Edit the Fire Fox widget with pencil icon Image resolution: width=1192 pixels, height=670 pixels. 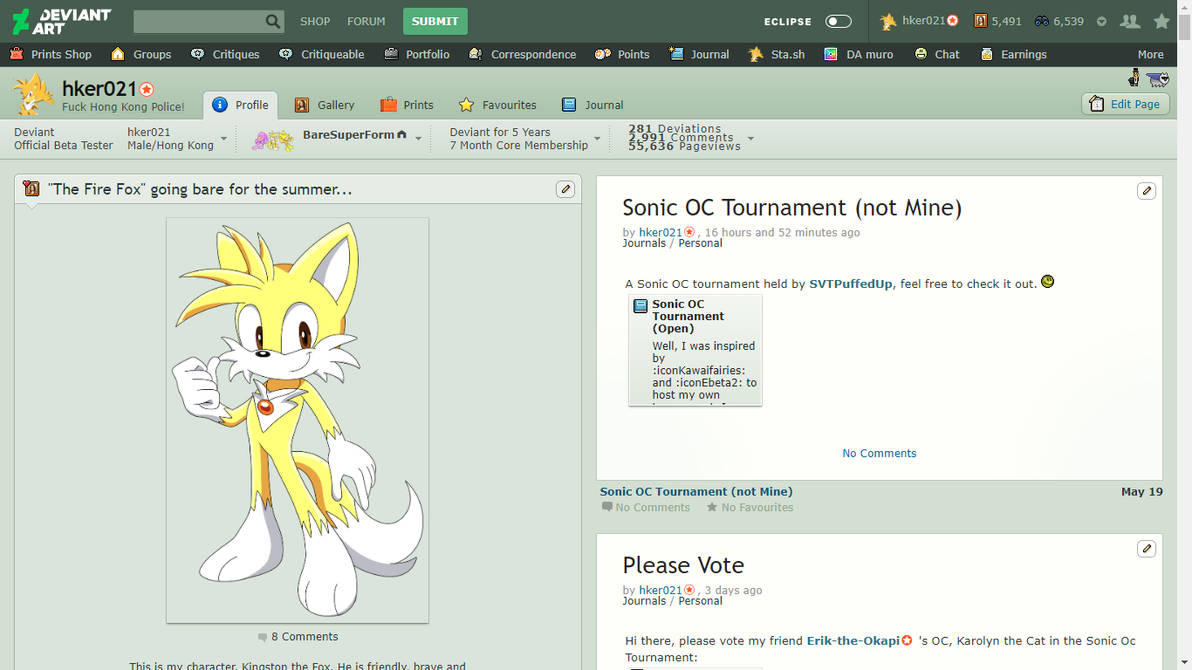click(565, 189)
